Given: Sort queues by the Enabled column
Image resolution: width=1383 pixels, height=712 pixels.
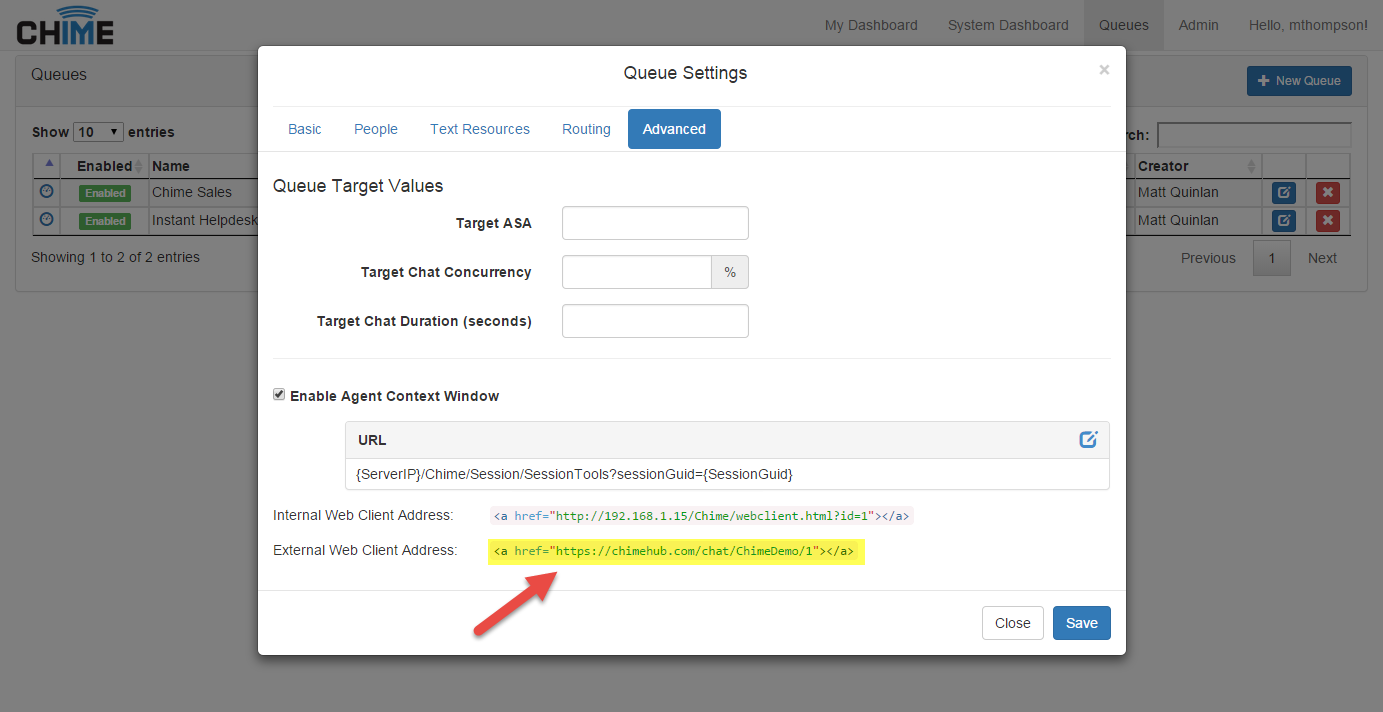Looking at the screenshot, I should point(105,166).
